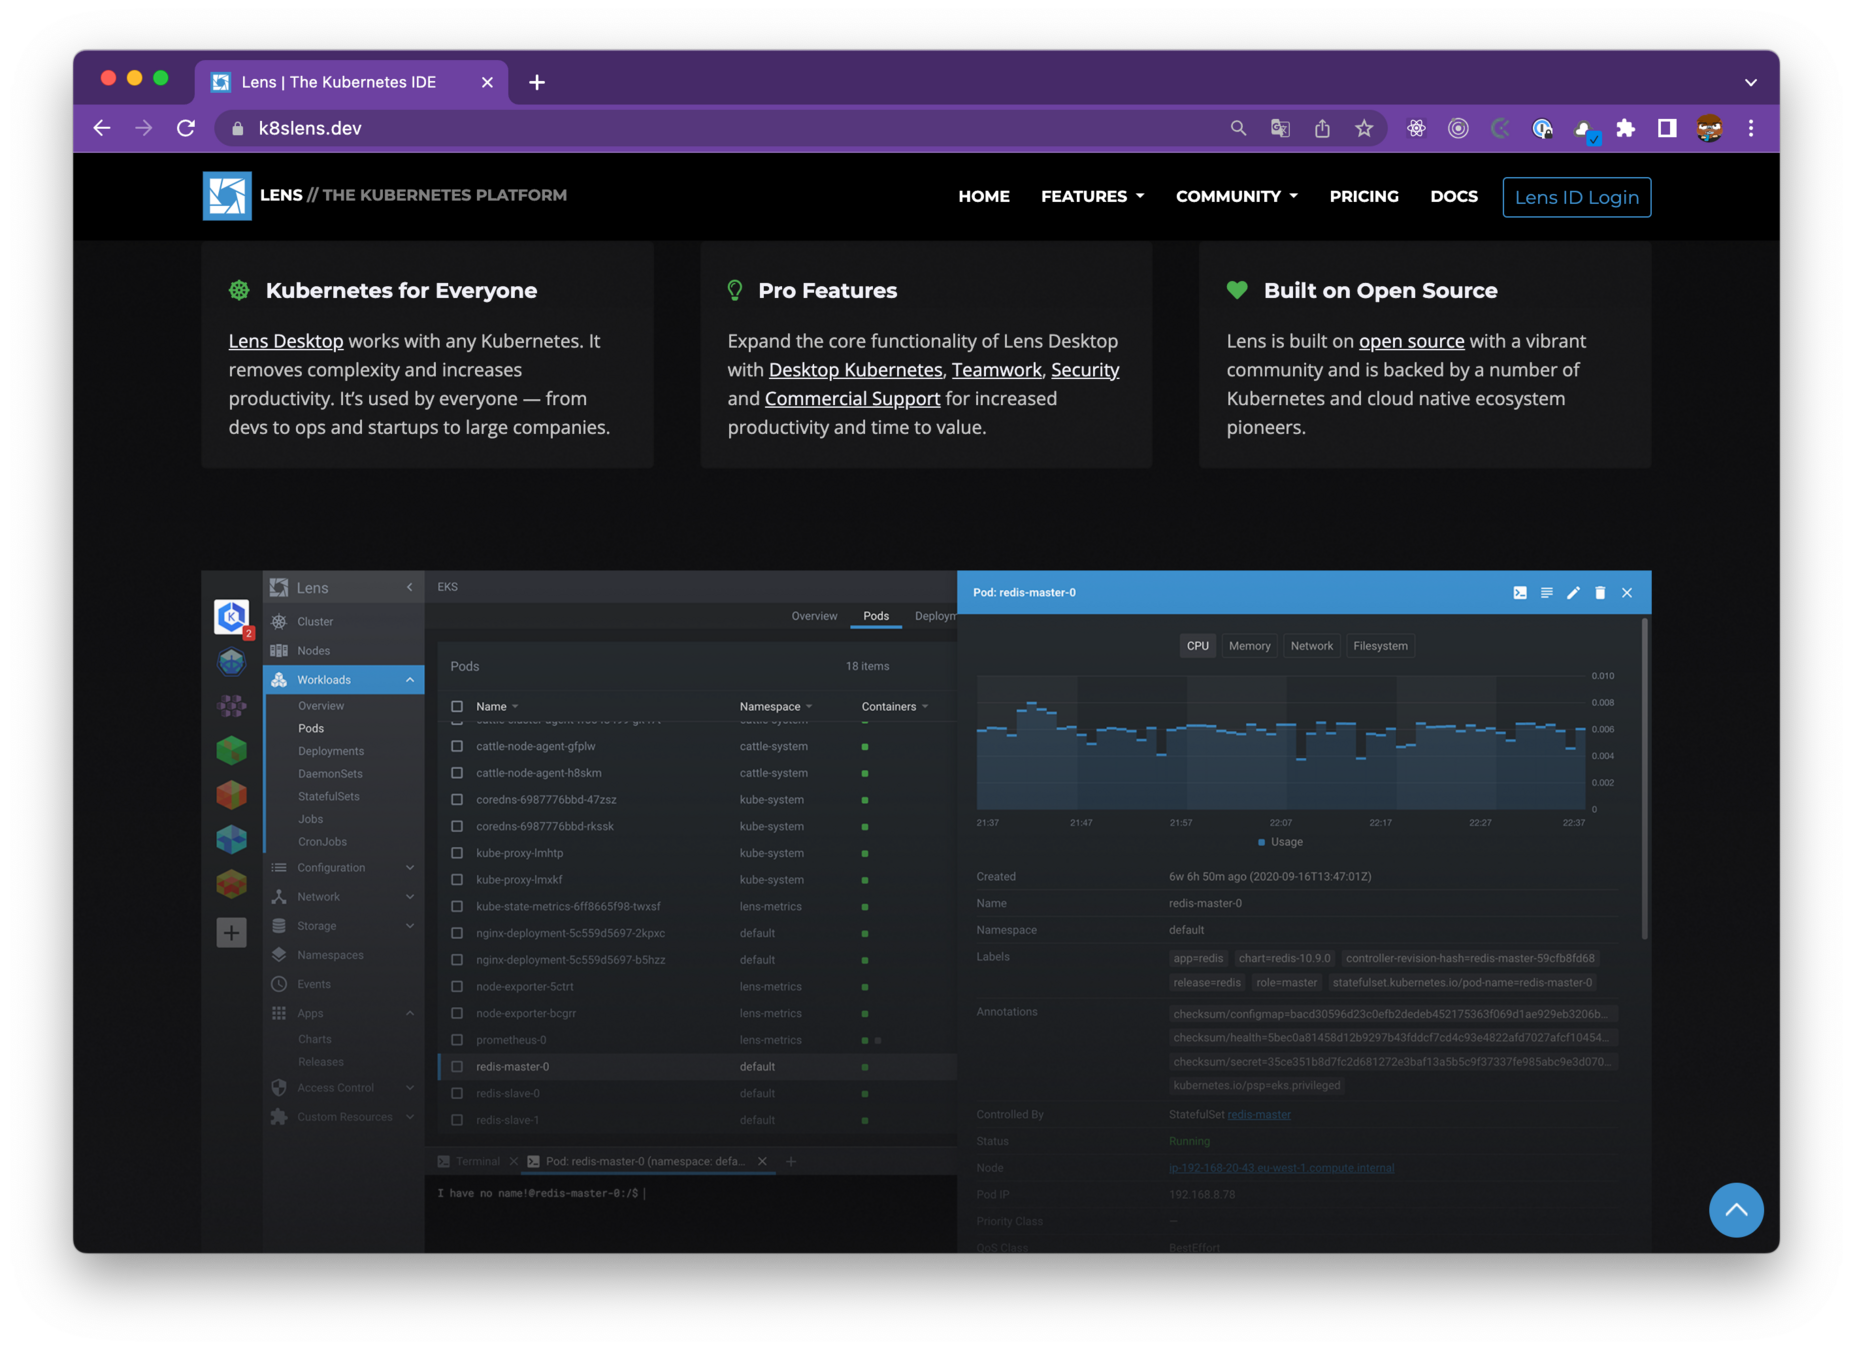Open the share icon in address bar
This screenshot has height=1350, width=1853.
pyautogui.click(x=1322, y=128)
